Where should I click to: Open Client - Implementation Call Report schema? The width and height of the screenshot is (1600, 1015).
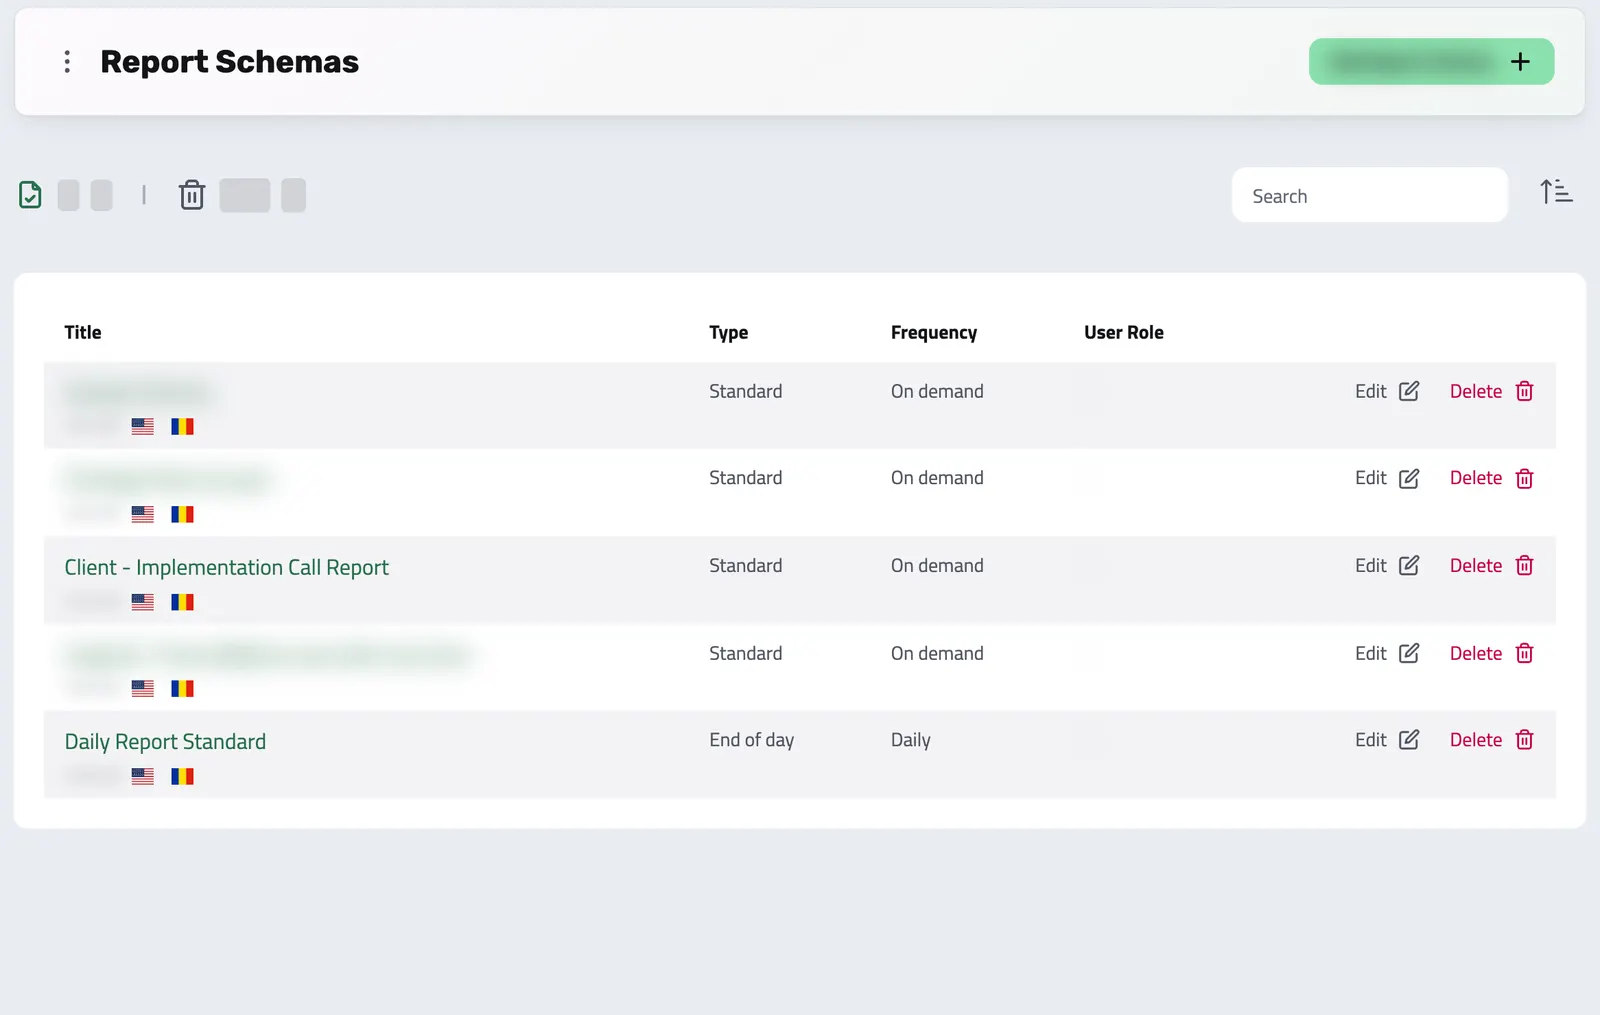226,567
